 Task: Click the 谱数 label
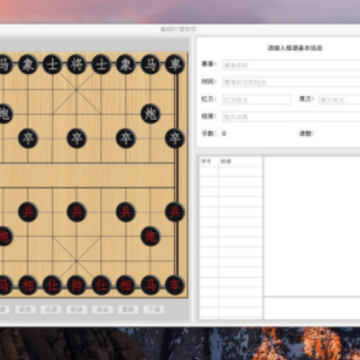click(x=307, y=134)
